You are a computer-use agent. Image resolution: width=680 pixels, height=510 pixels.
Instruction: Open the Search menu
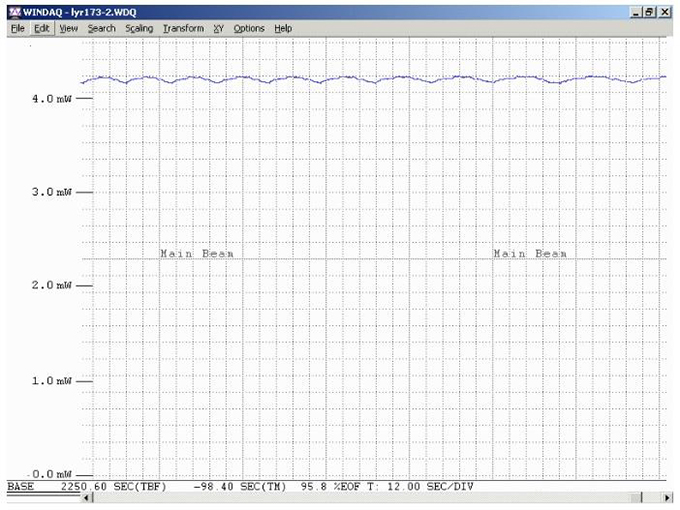click(x=101, y=29)
